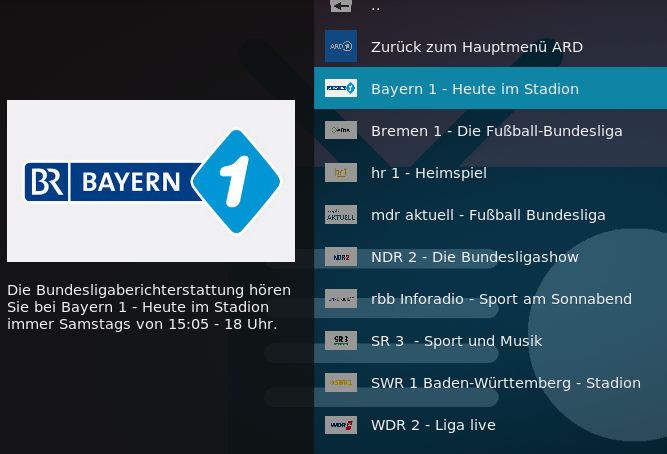This screenshot has width=667, height=454.
Task: Choose 'SR 3 - Sport und Musik'
Action: 490,340
